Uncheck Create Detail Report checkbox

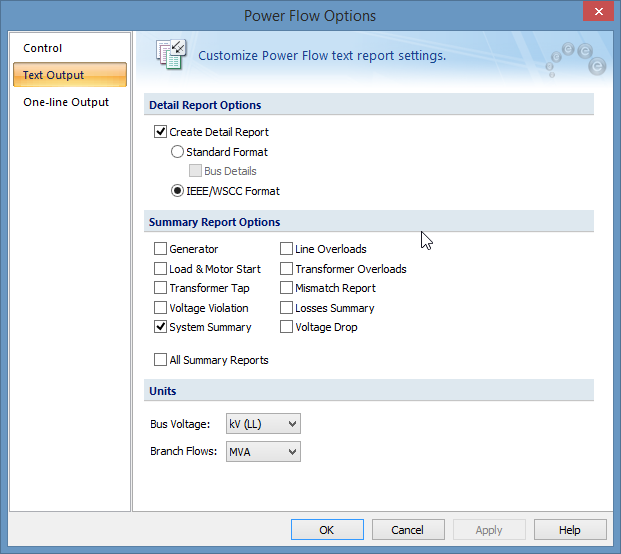[161, 132]
